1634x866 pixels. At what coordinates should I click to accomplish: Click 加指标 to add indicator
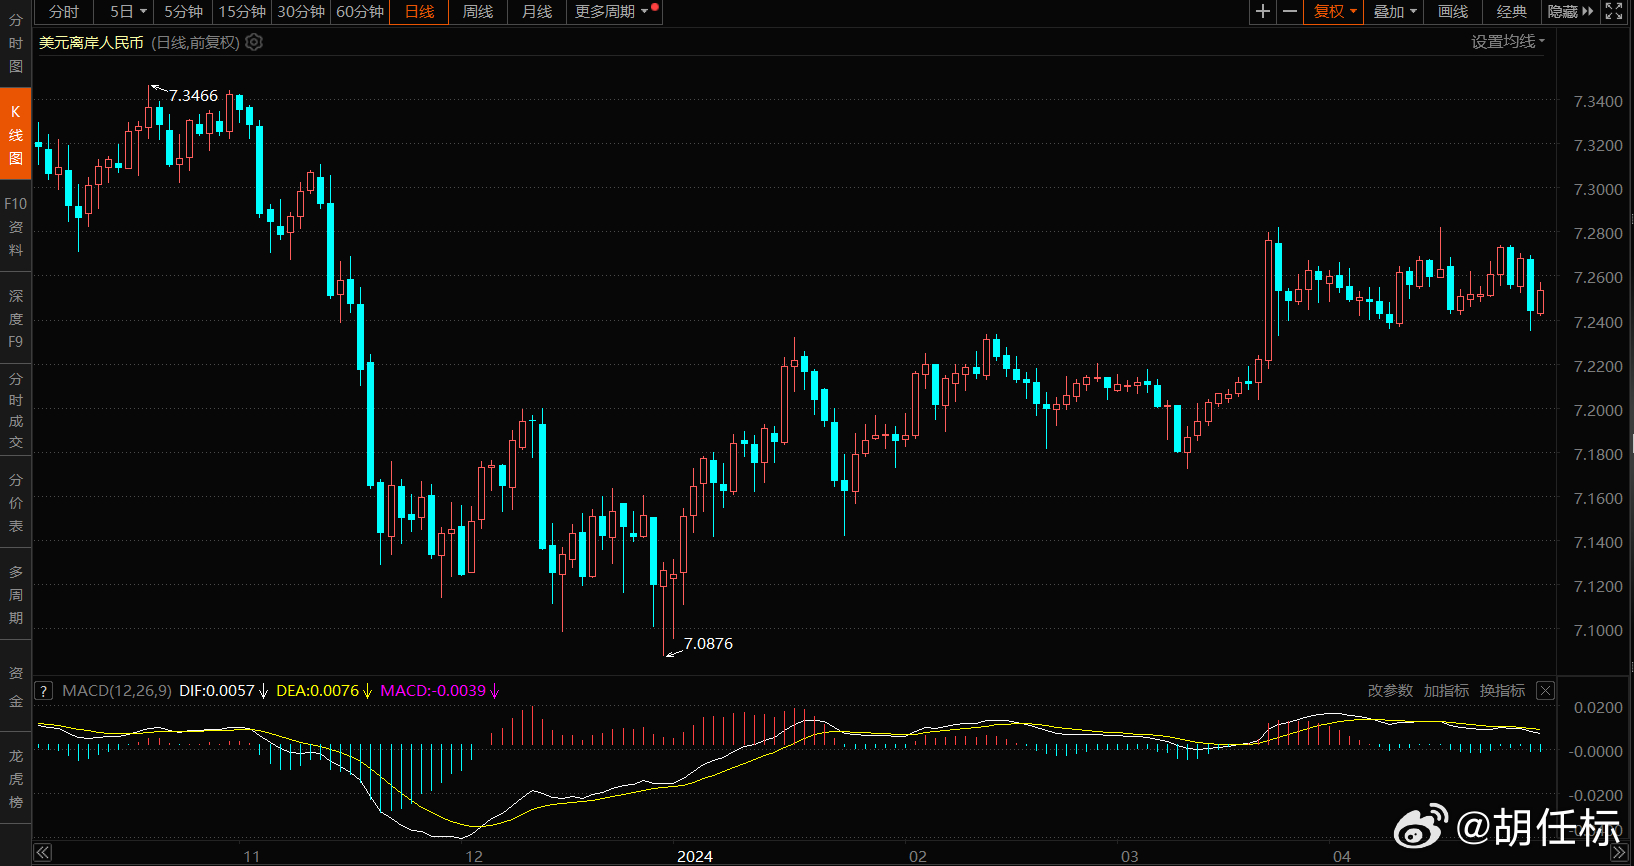[1446, 691]
